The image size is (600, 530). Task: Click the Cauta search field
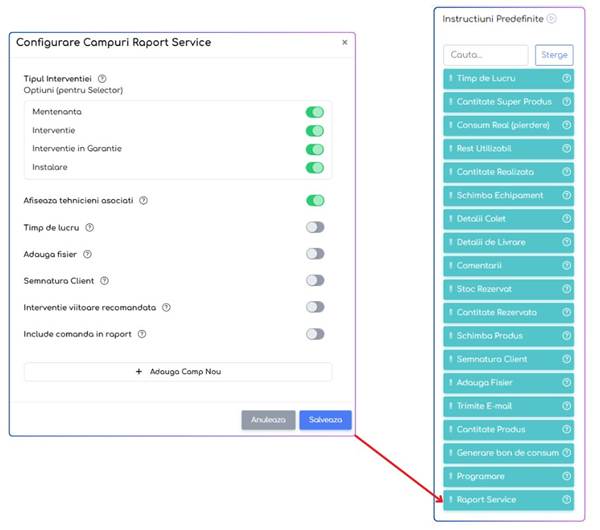(x=486, y=55)
